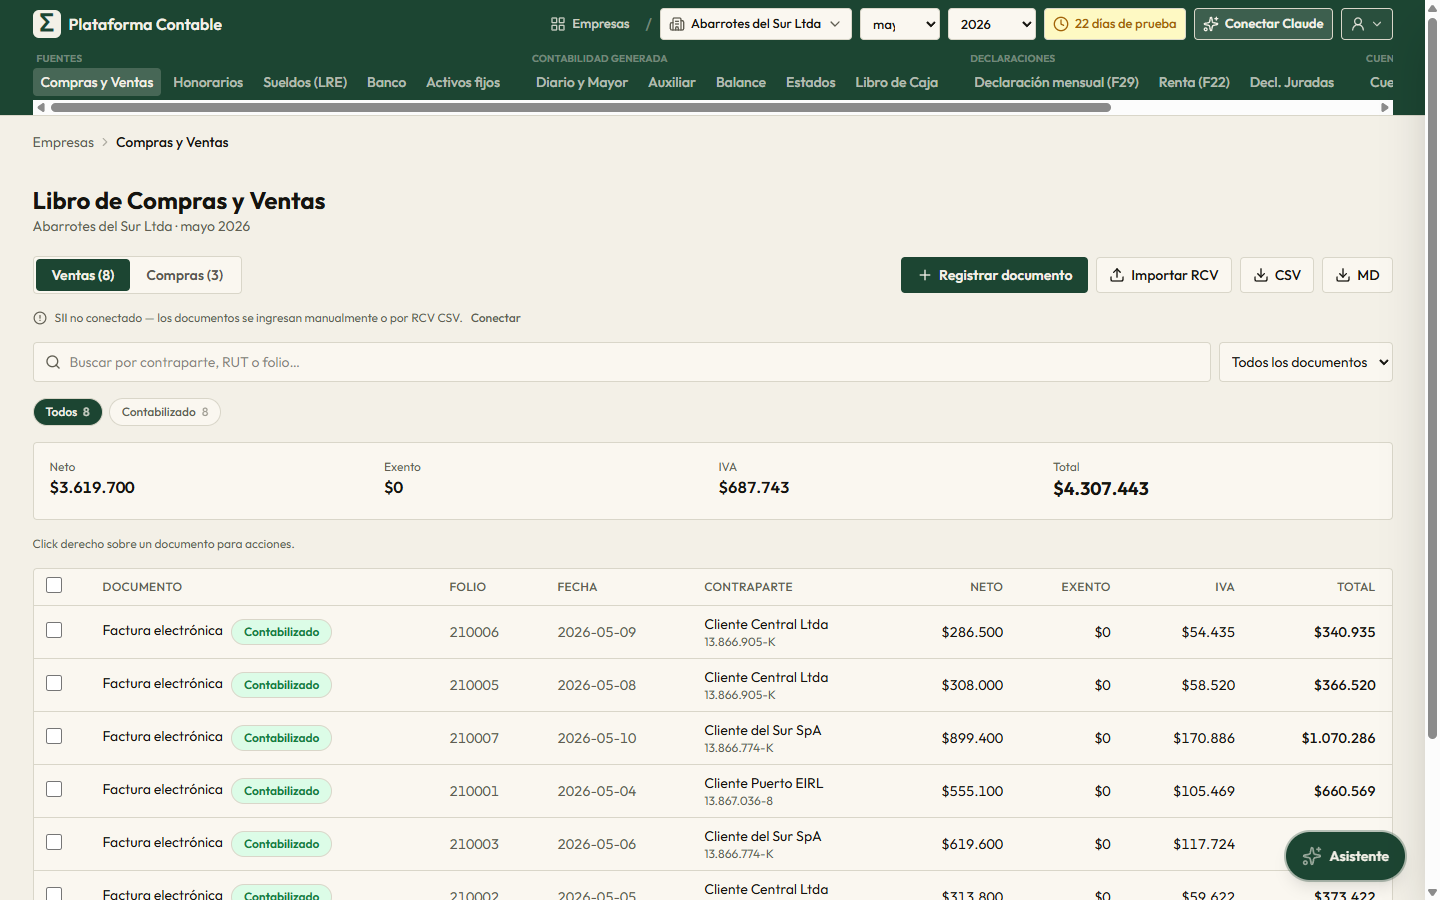Click Empresas in the breadcrumb
The width and height of the screenshot is (1440, 900).
pos(63,143)
